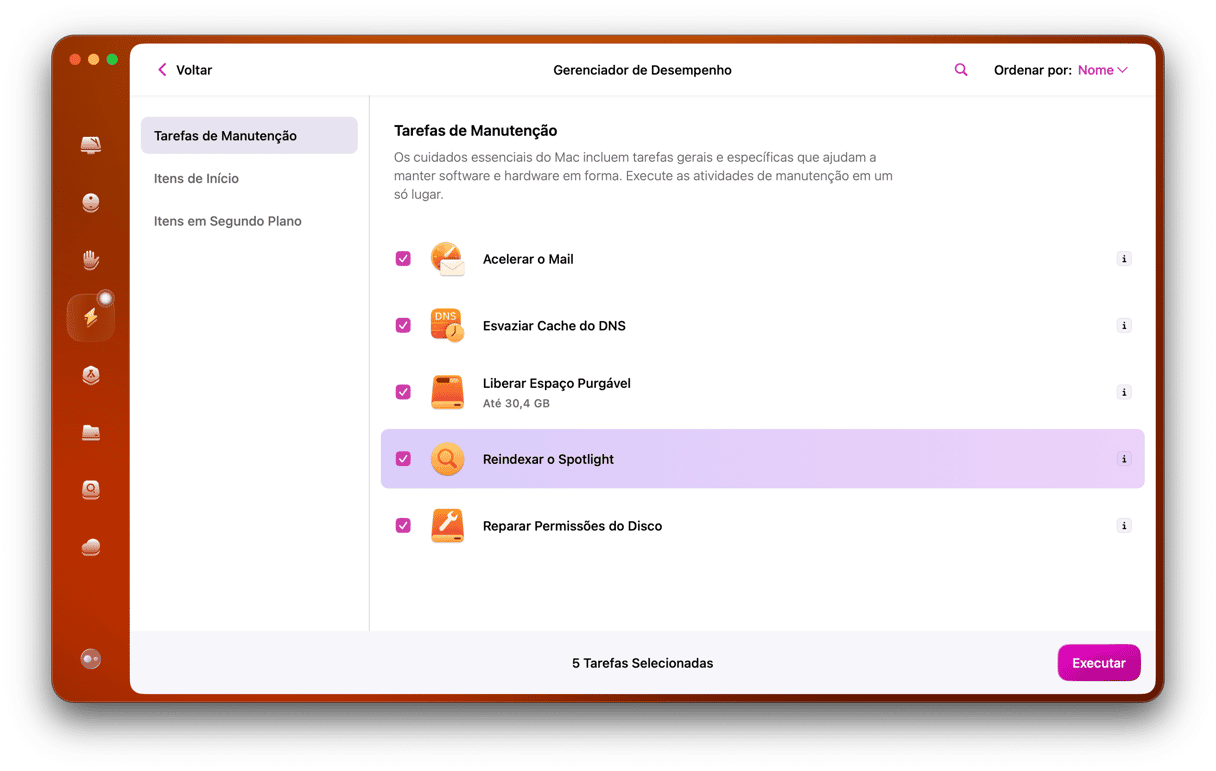Open the assistant icon at sidebar bottom
This screenshot has height=771, width=1216.
tap(91, 659)
